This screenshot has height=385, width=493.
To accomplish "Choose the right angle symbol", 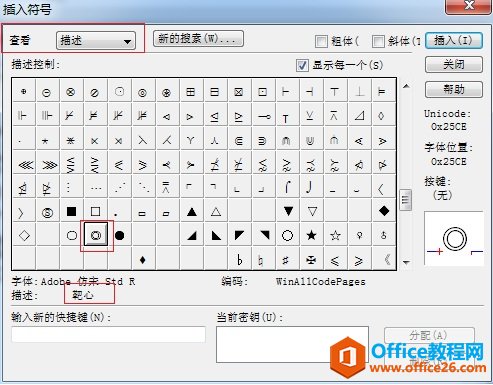I will 359,116.
